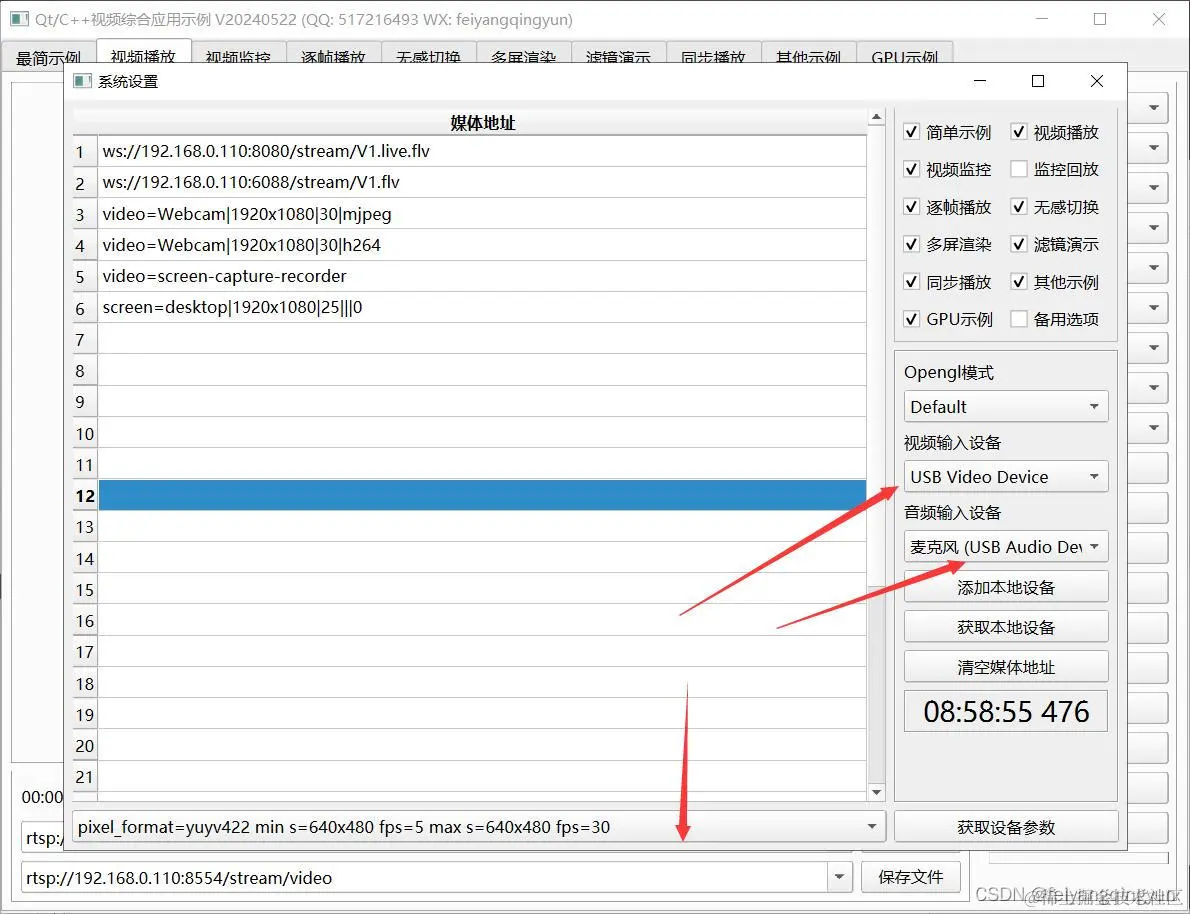Open the 麦克风 audio input dropdown

pos(1006,547)
